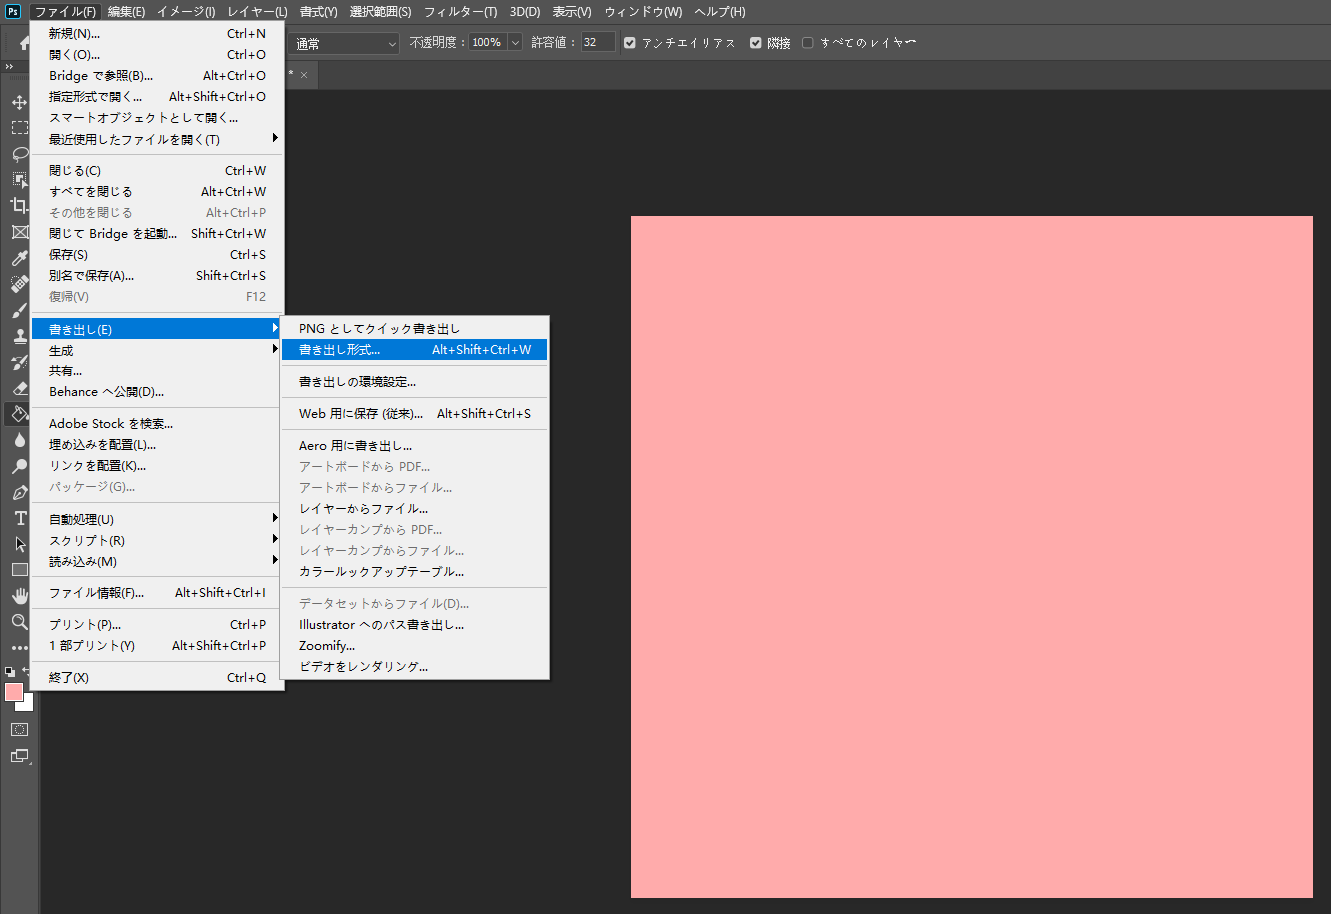Select the Zoom tool
1331x914 pixels.
(x=19, y=622)
